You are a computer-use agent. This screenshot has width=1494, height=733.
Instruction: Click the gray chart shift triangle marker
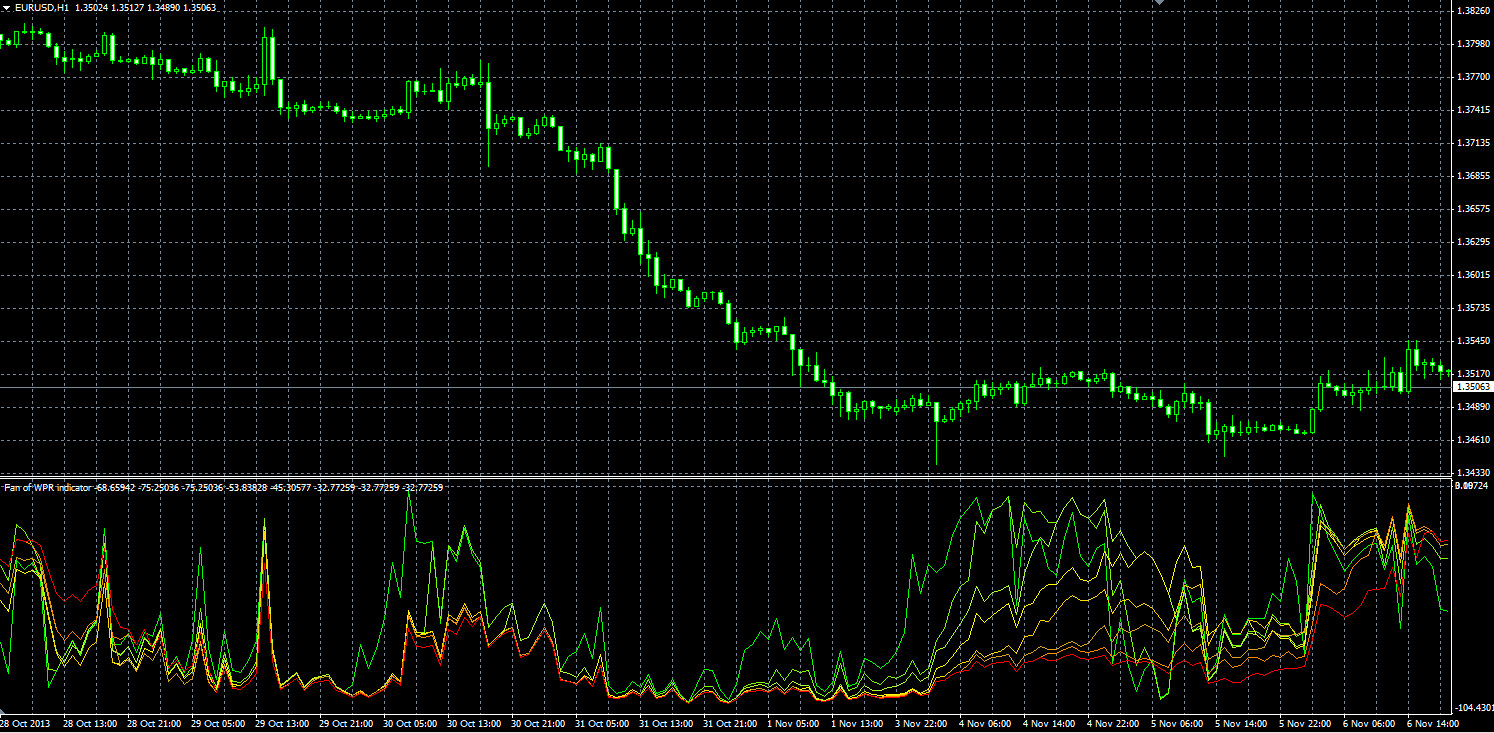(x=1159, y=3)
